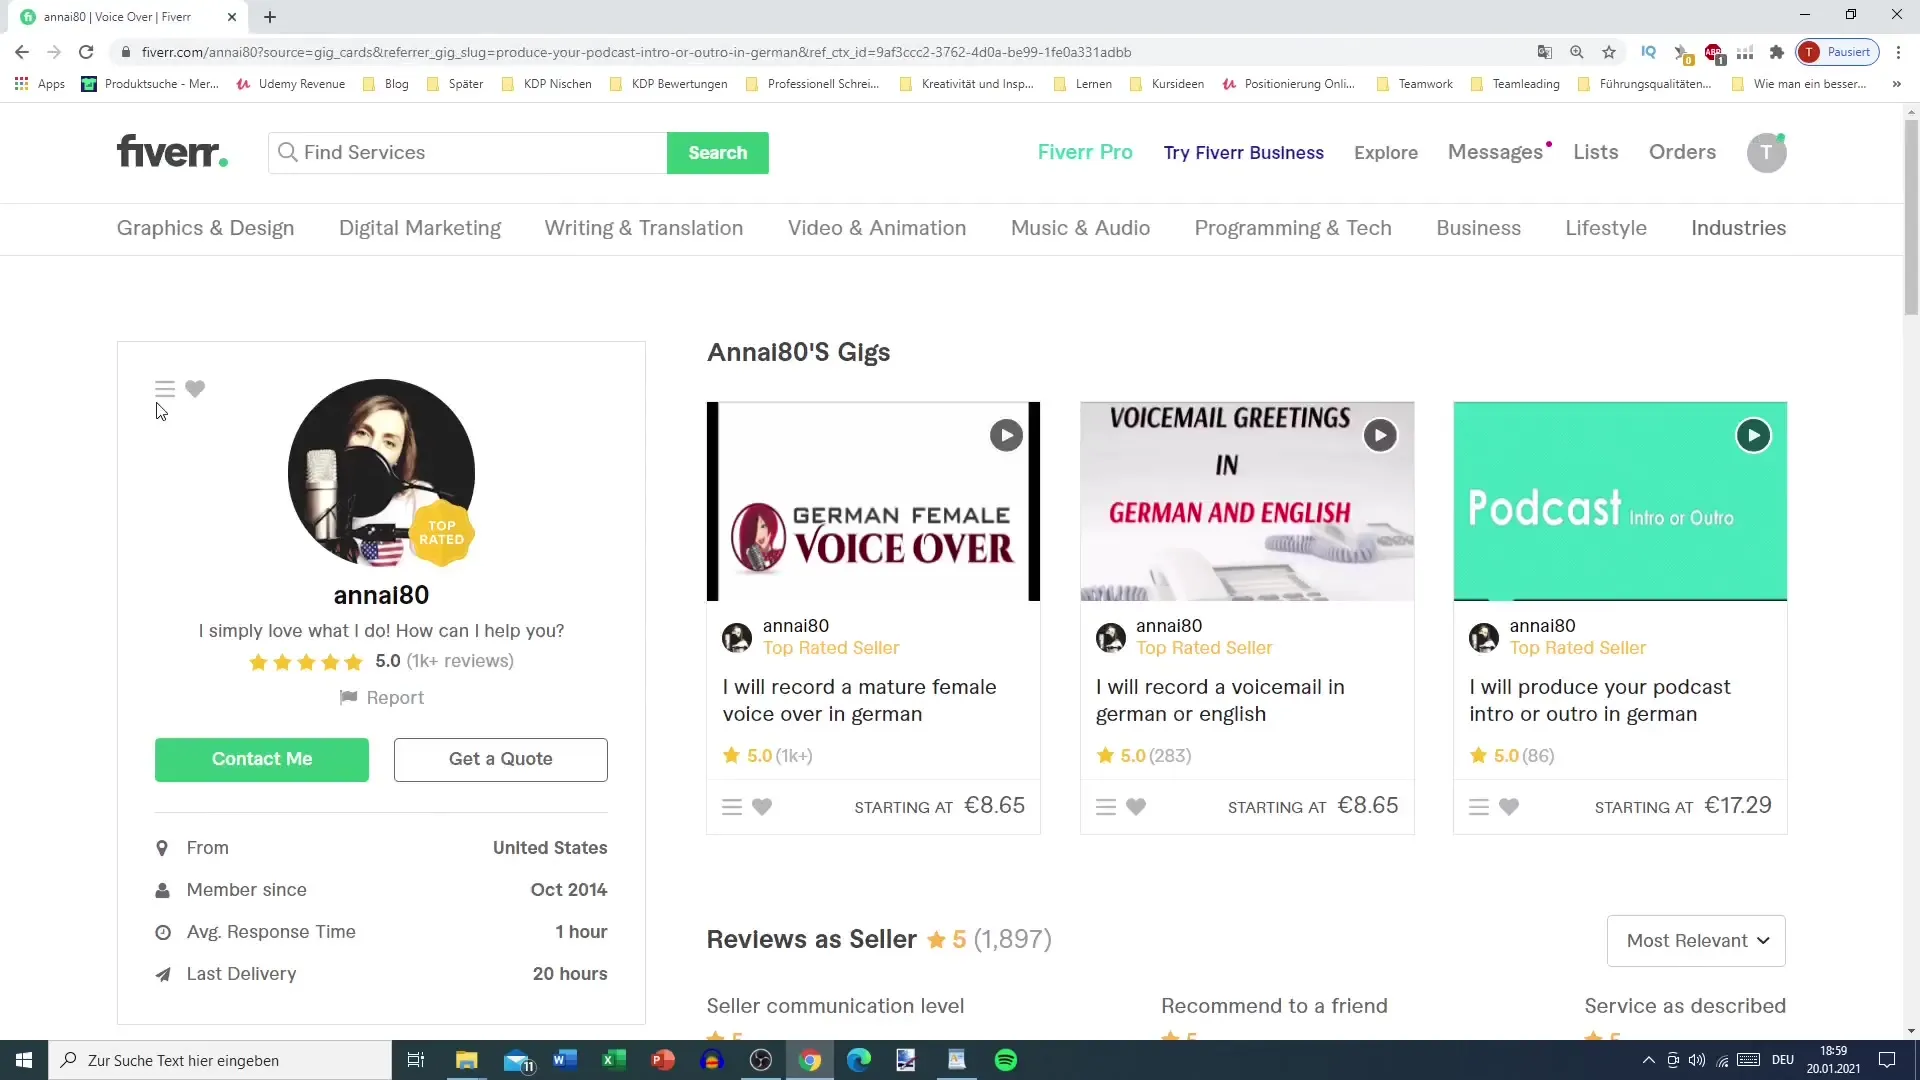This screenshot has height=1080, width=1920.
Task: Open a new browser tab
Action: (270, 17)
